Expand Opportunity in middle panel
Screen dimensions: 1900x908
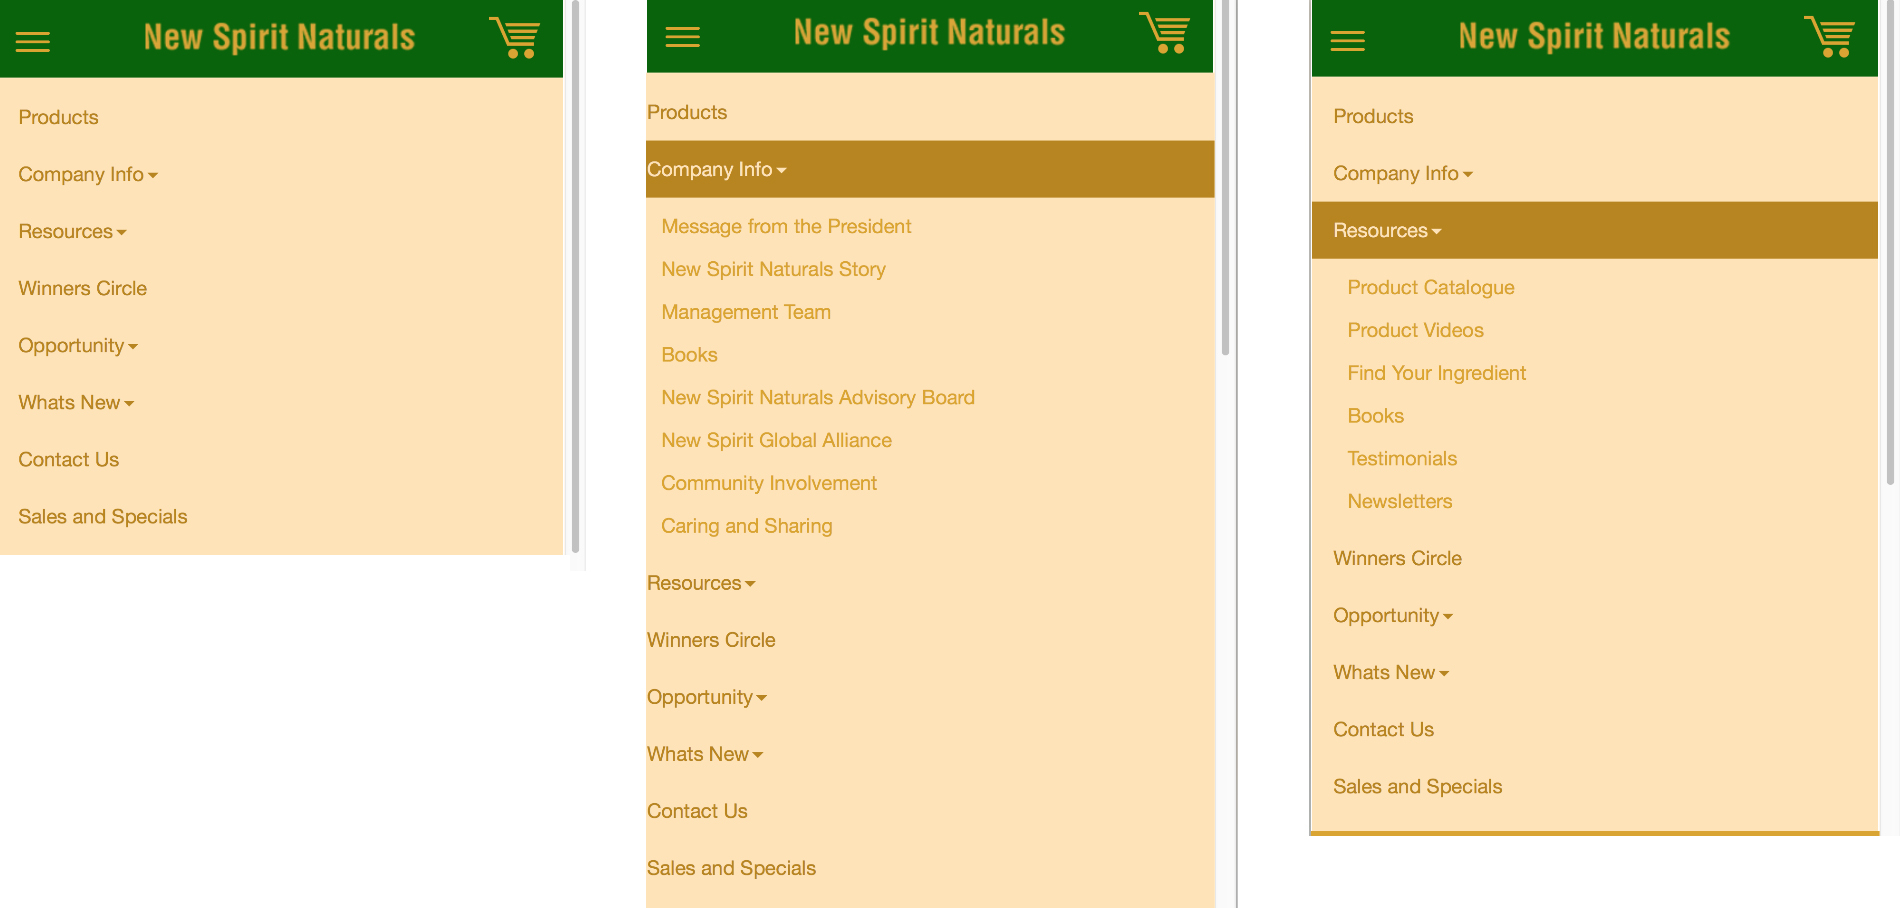click(707, 697)
